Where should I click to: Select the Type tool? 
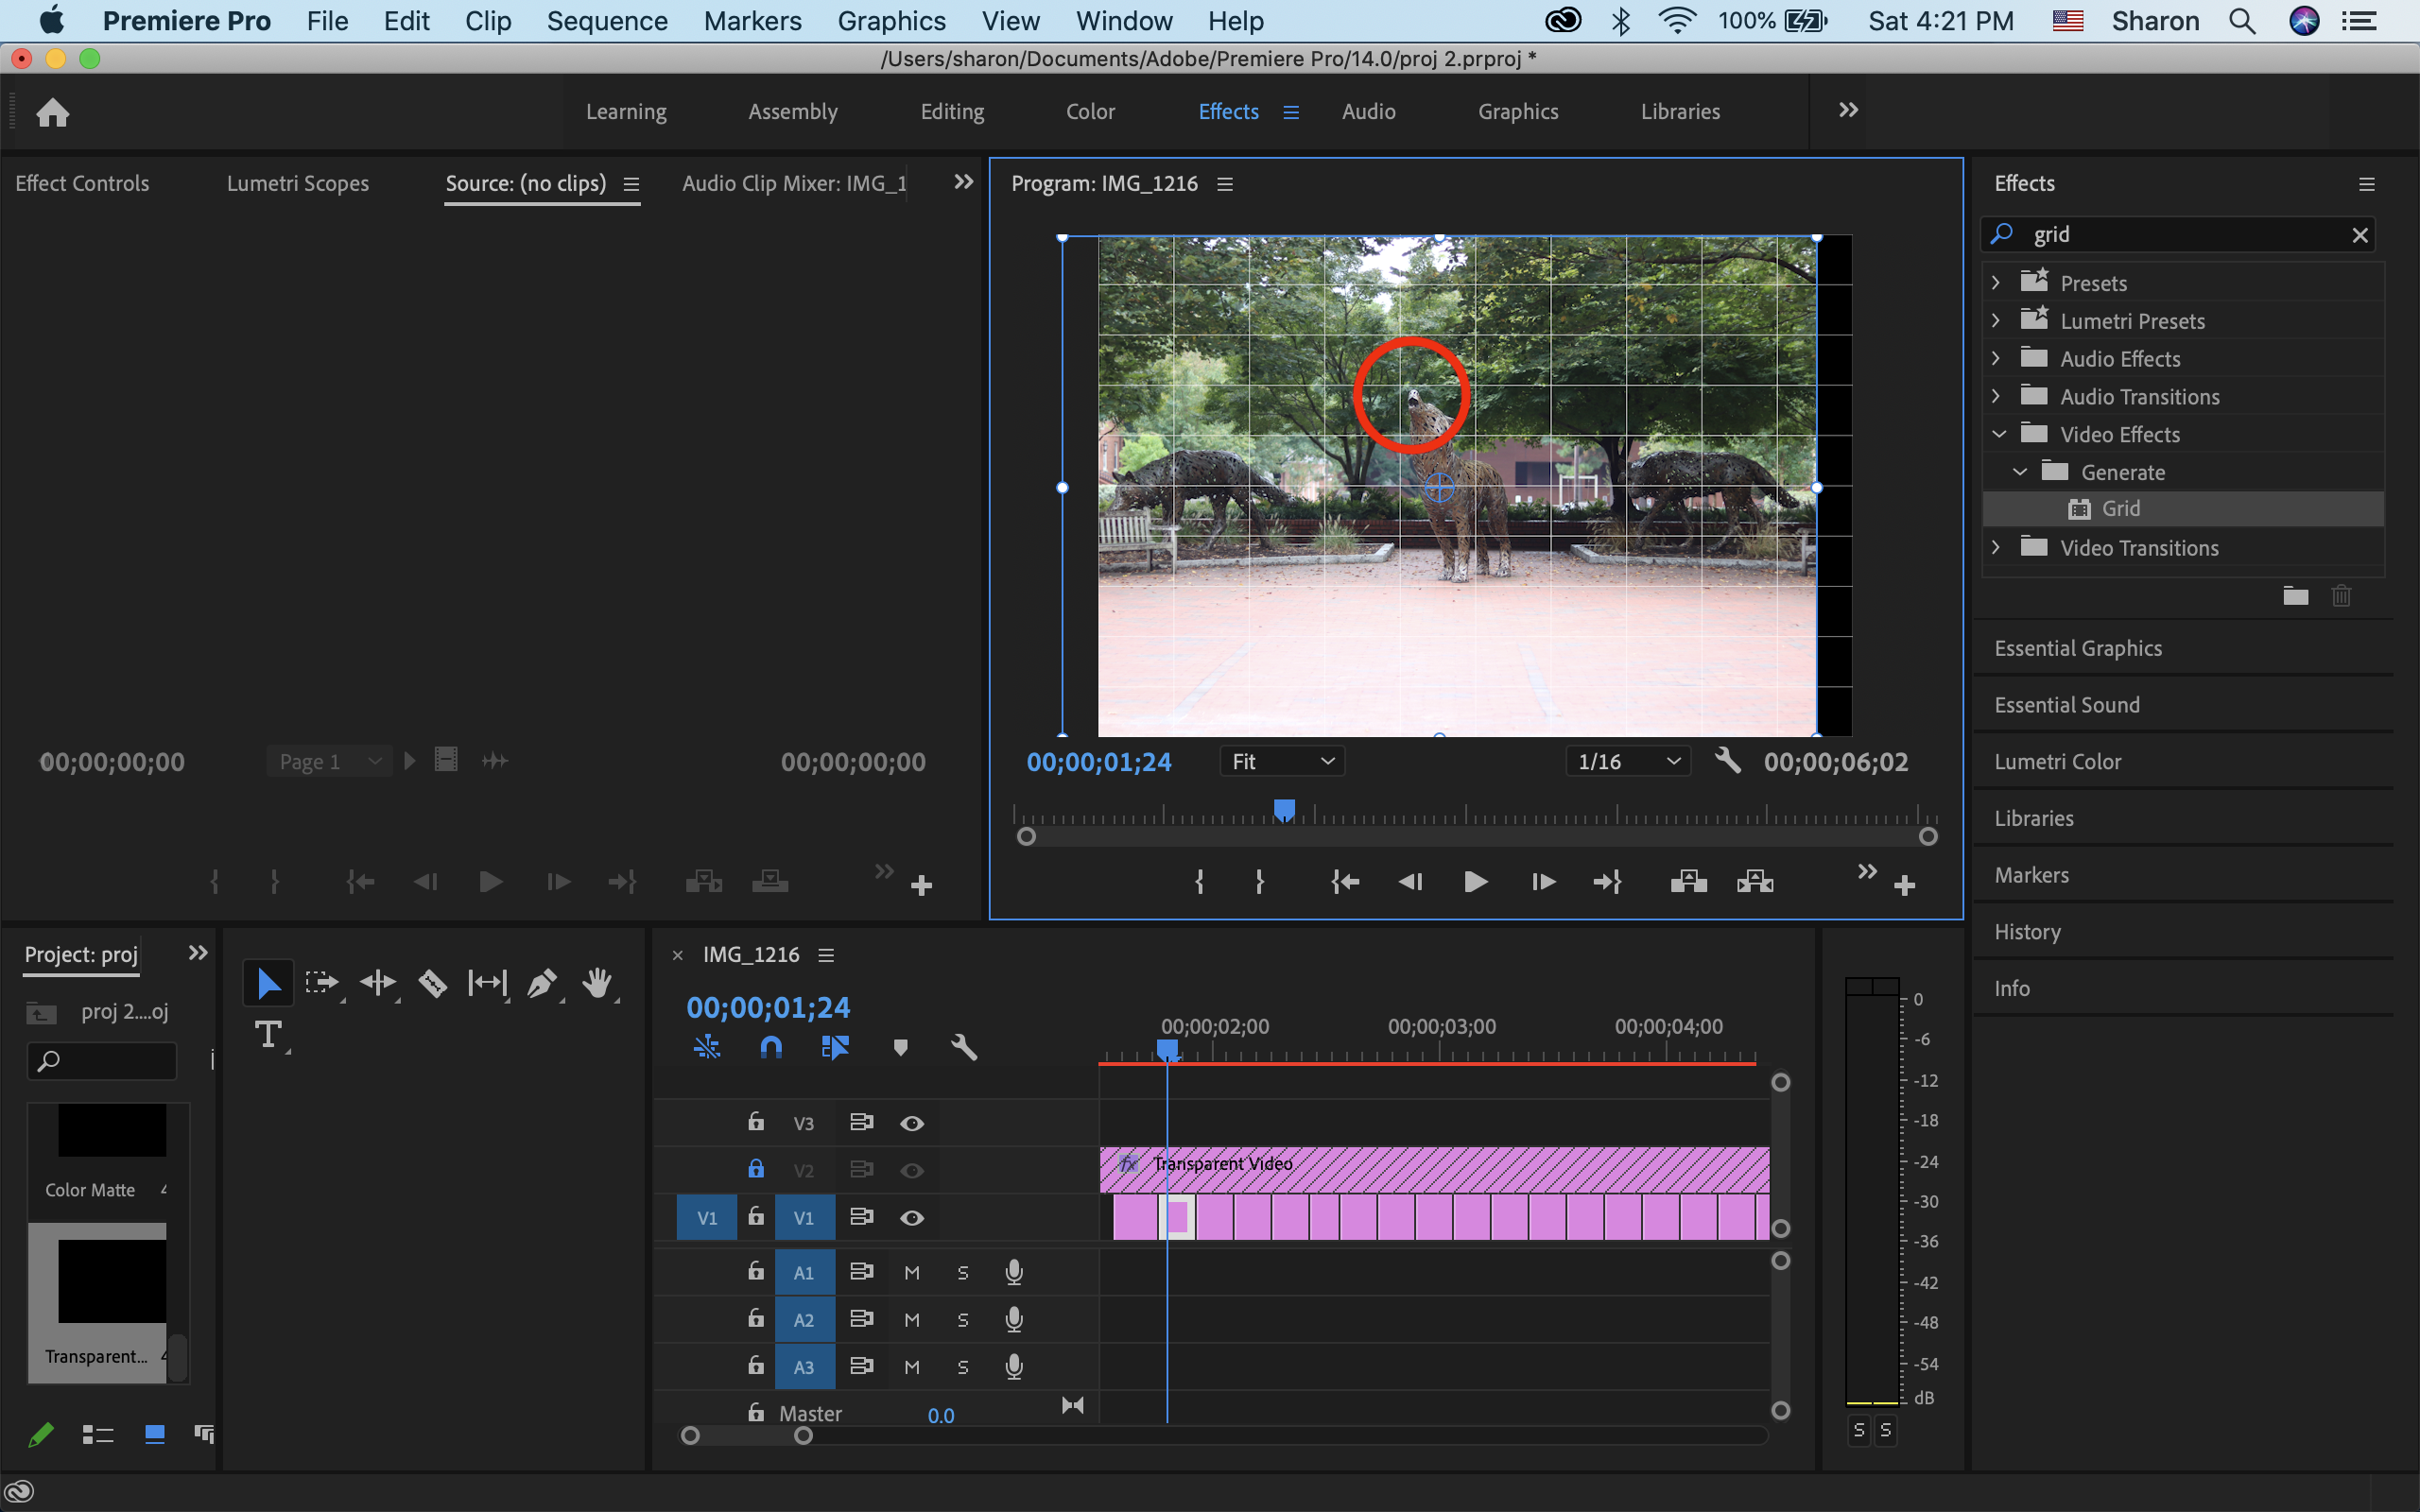pyautogui.click(x=268, y=1034)
